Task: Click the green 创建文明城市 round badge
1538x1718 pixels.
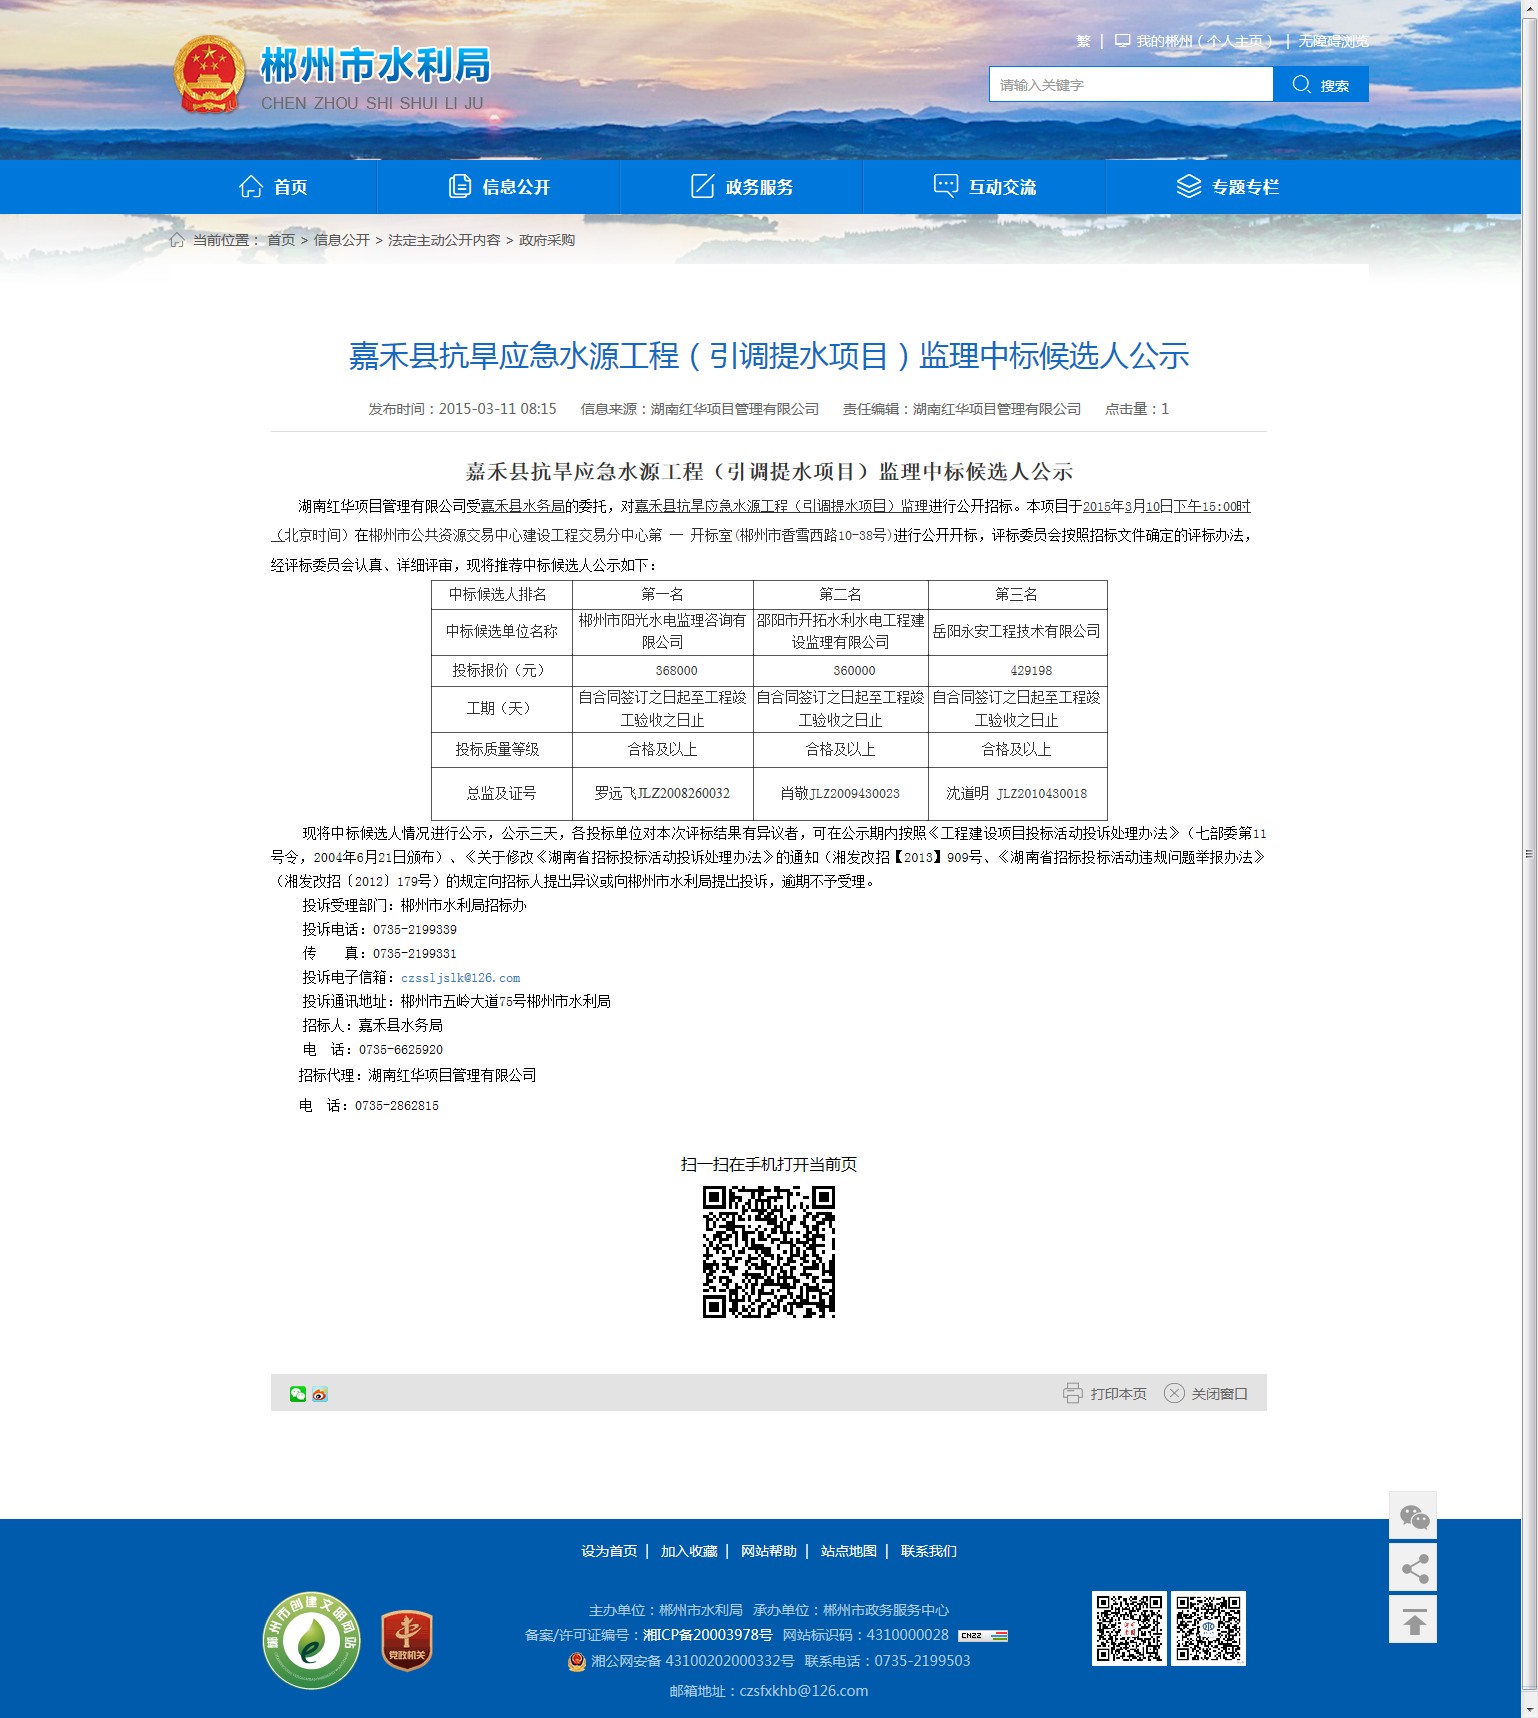Action: pyautogui.click(x=311, y=1640)
